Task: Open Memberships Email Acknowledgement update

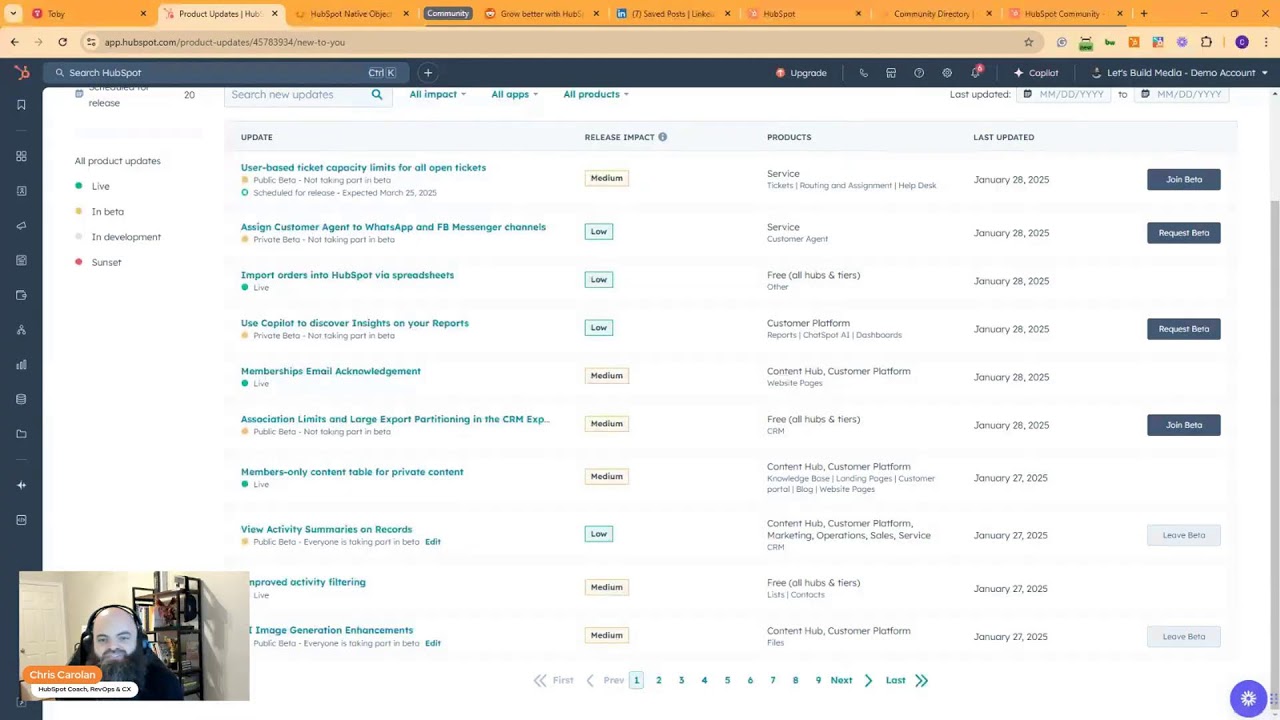Action: click(330, 371)
